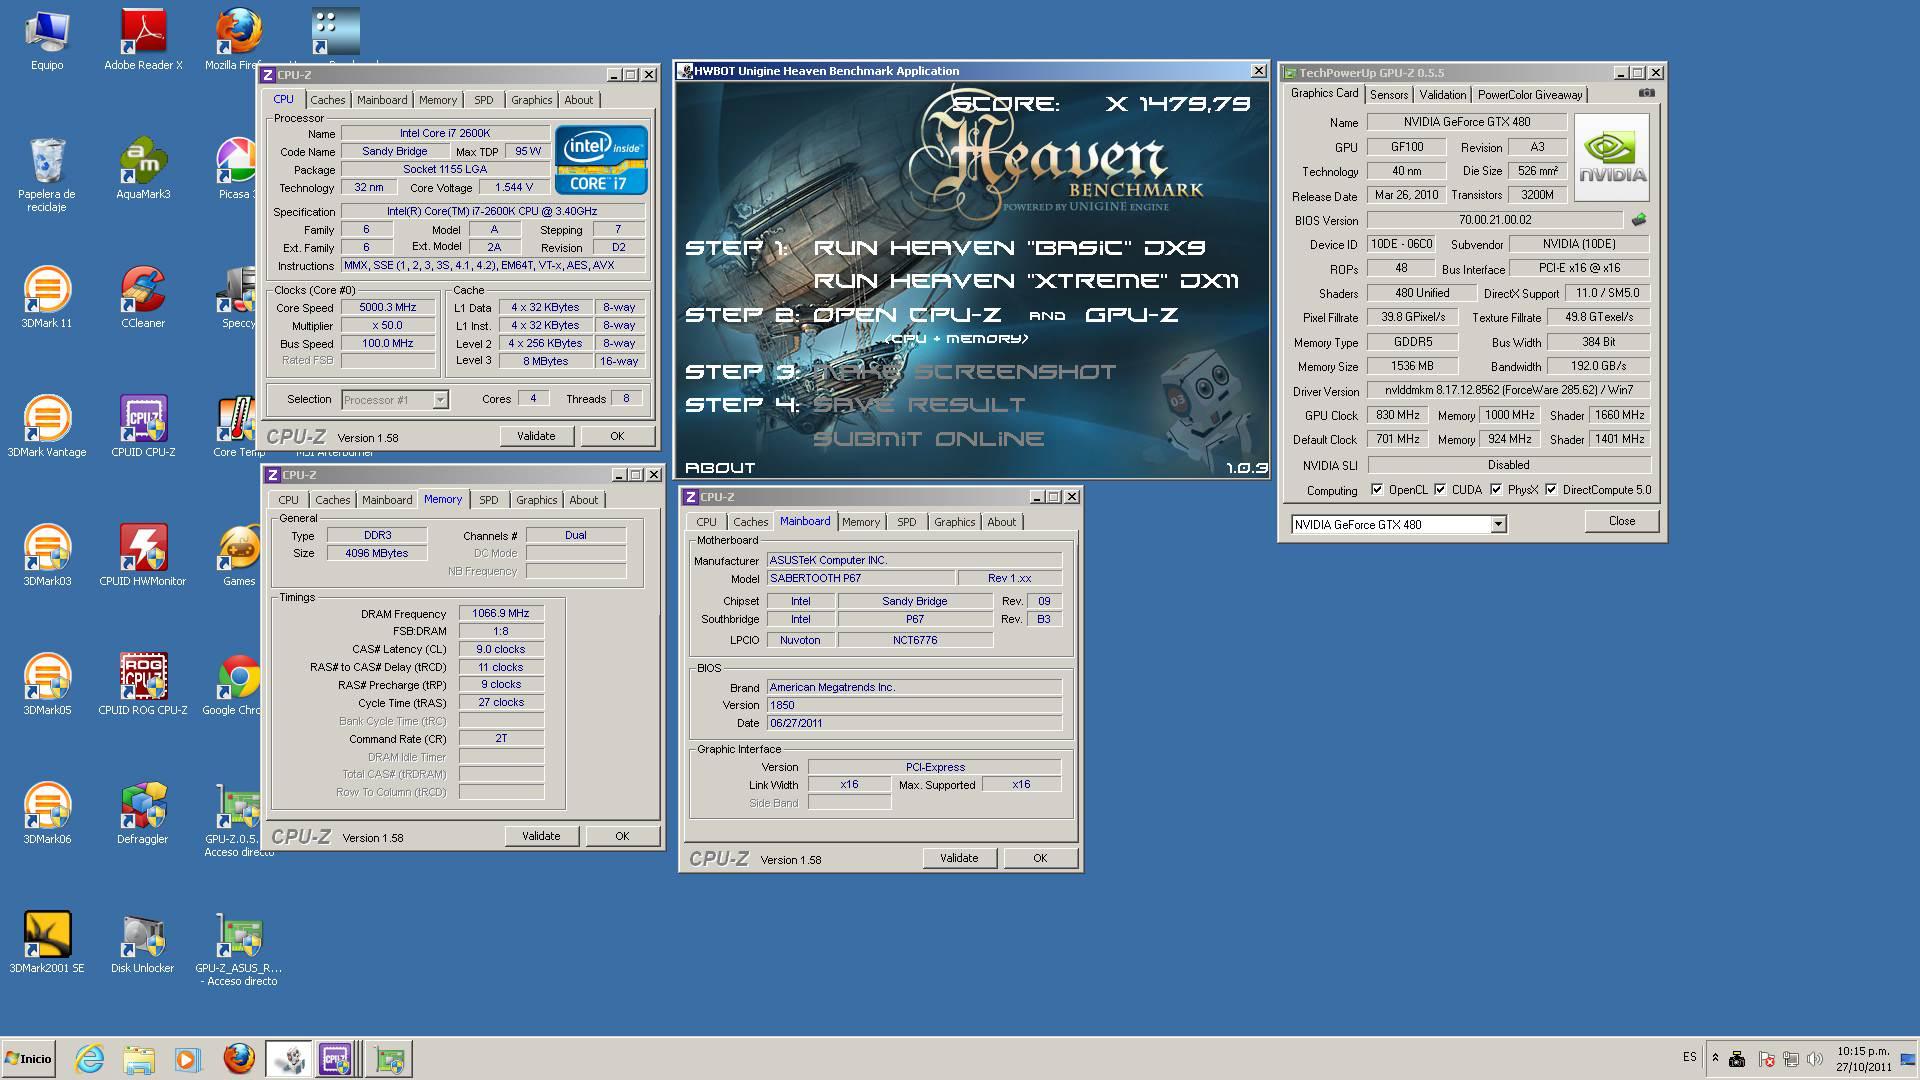Click Validate in CPU-Z Mainboard window

pos(959,858)
